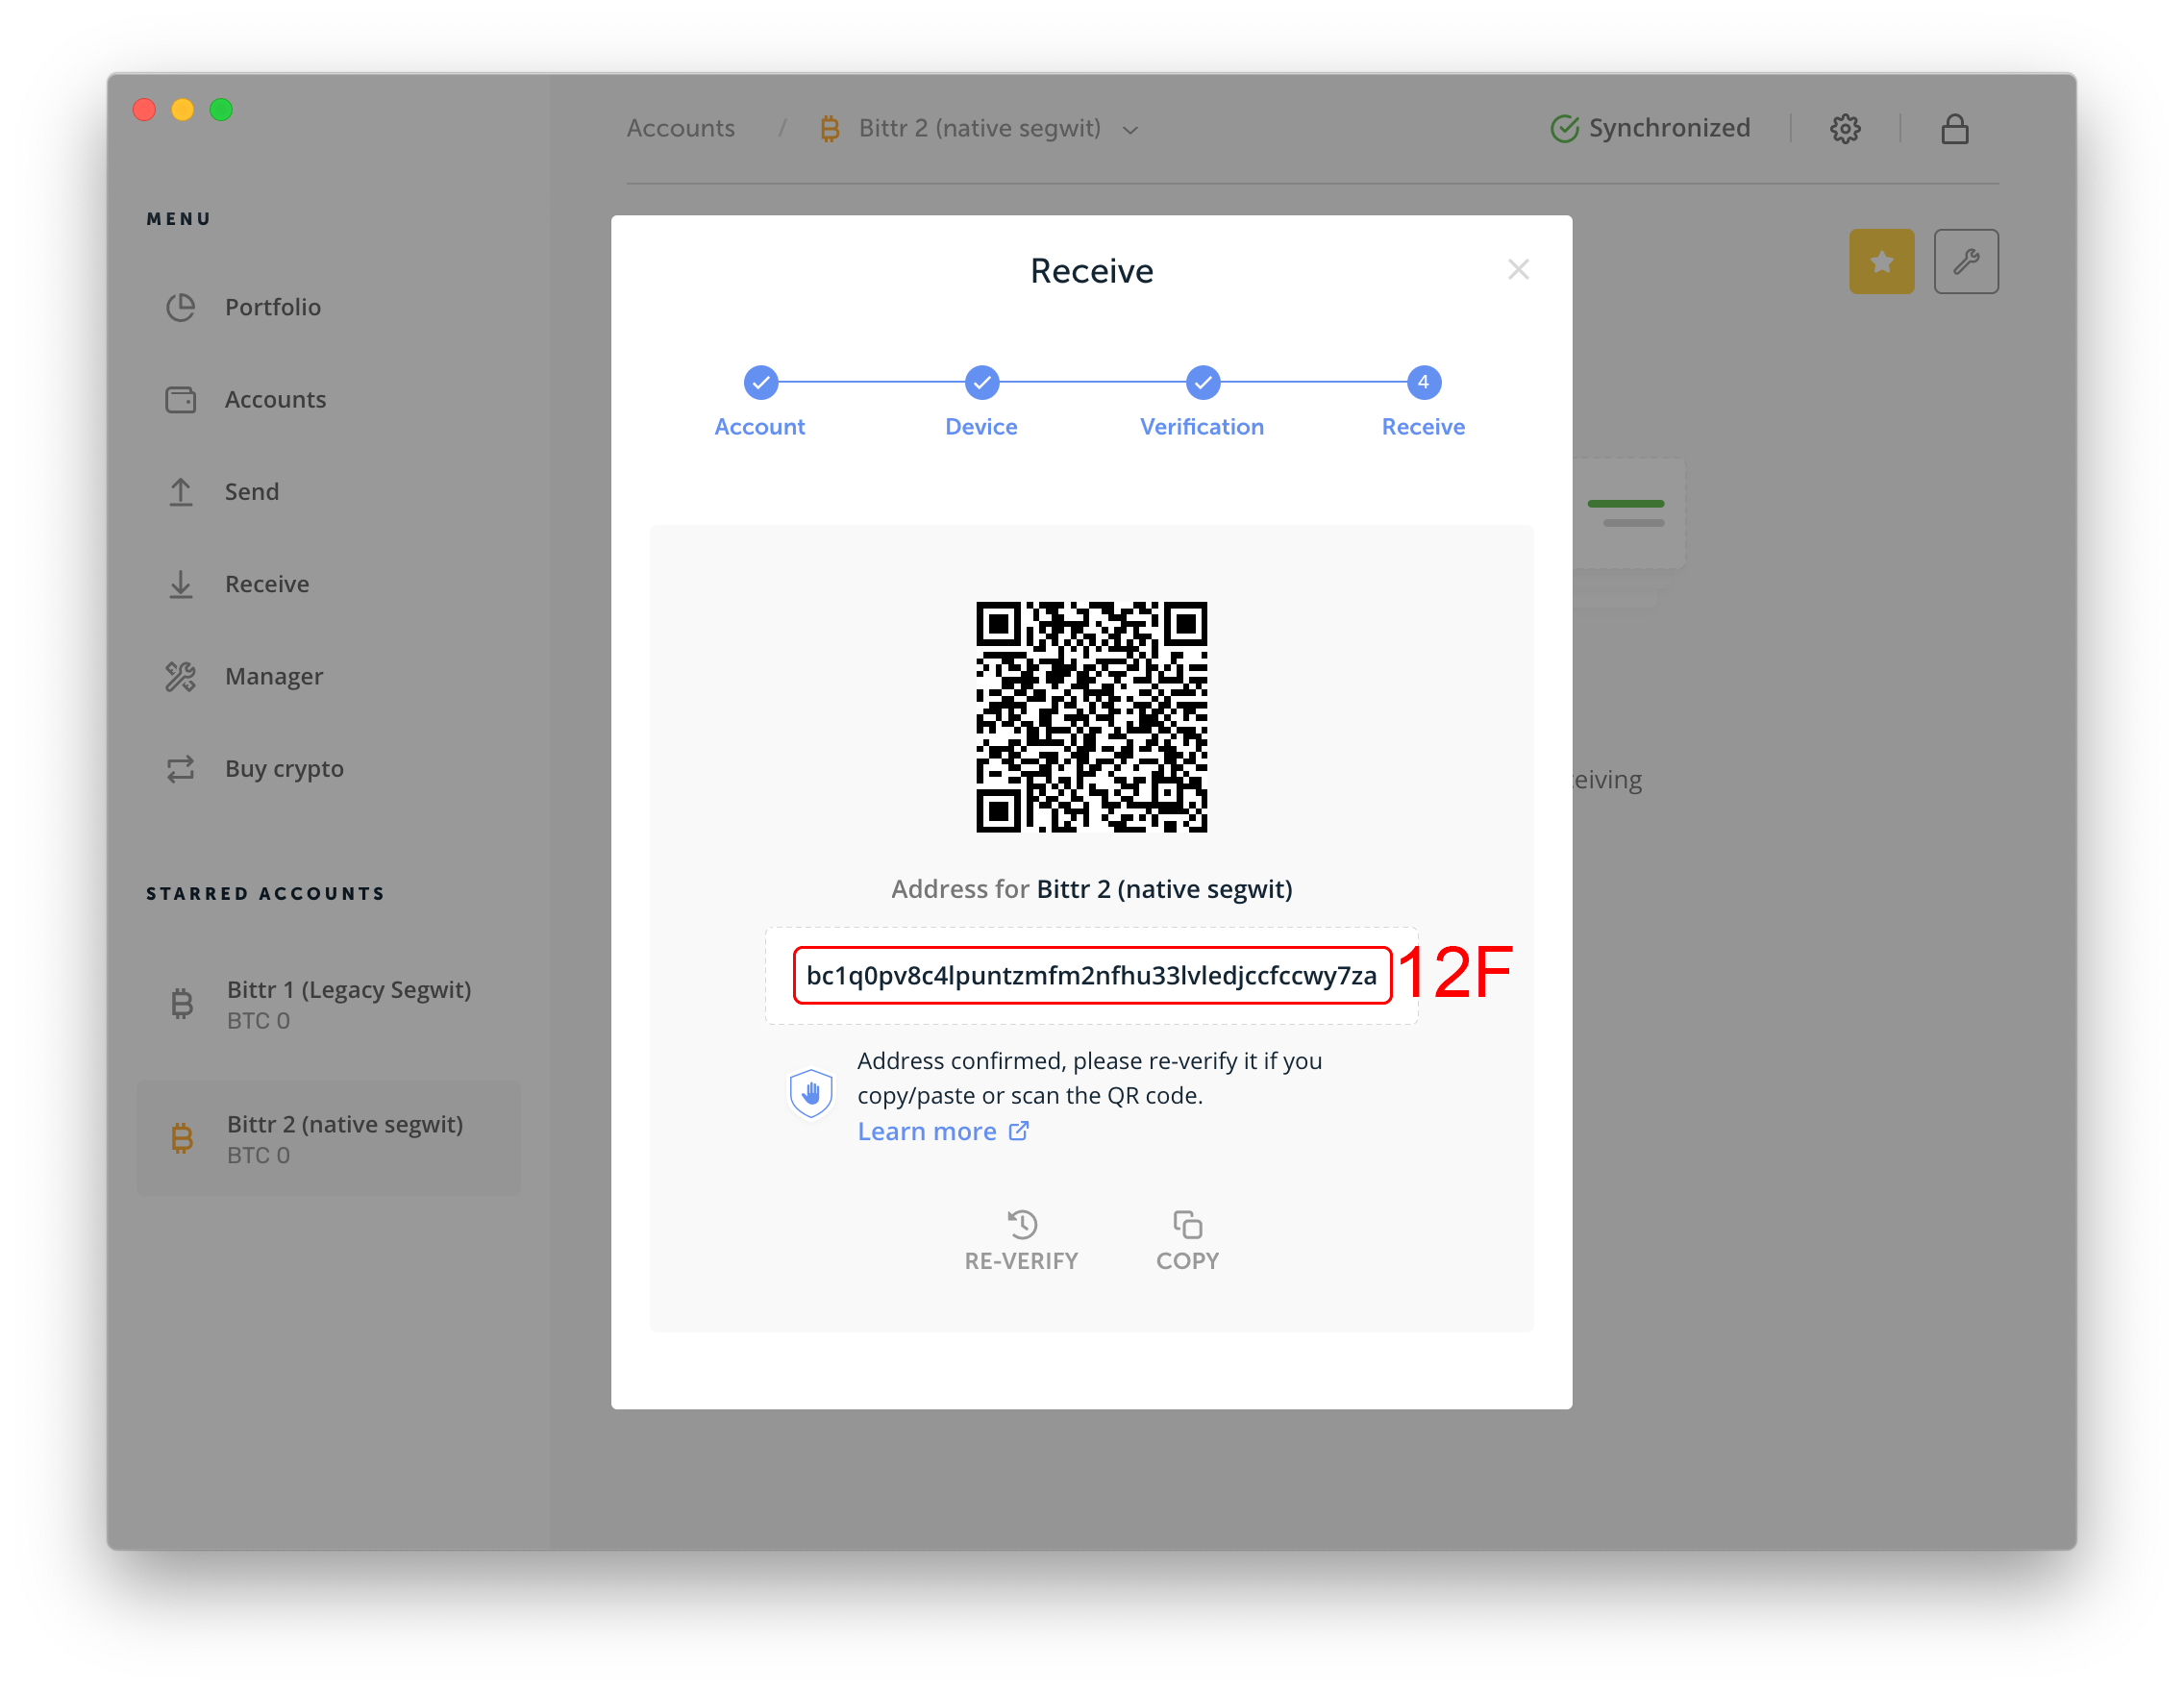
Task: Choose Receive in the sidebar menu
Action: (266, 584)
